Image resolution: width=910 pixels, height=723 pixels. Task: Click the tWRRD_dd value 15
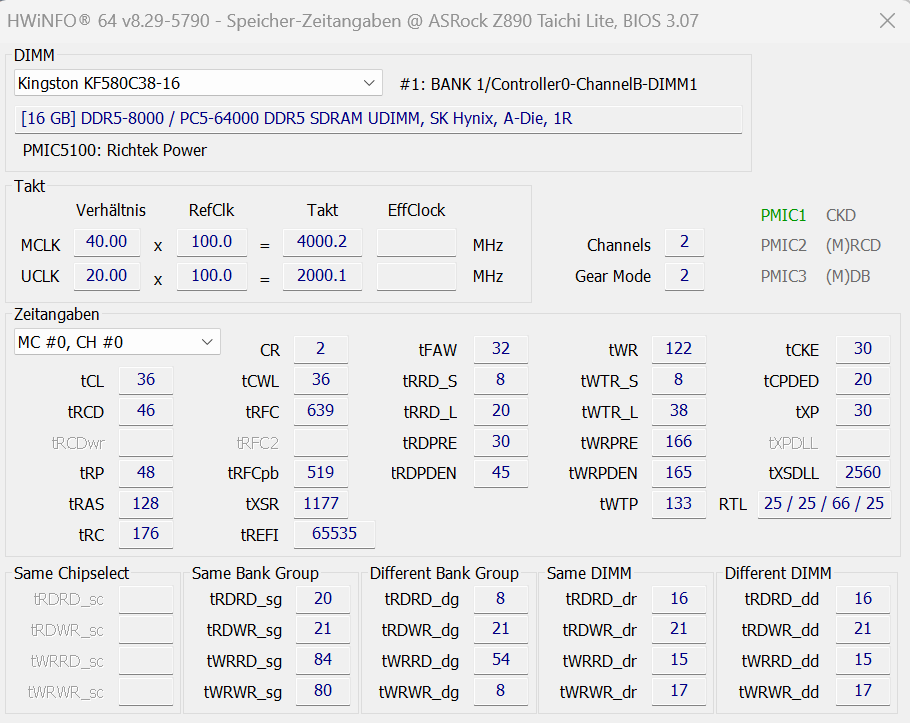(x=863, y=660)
